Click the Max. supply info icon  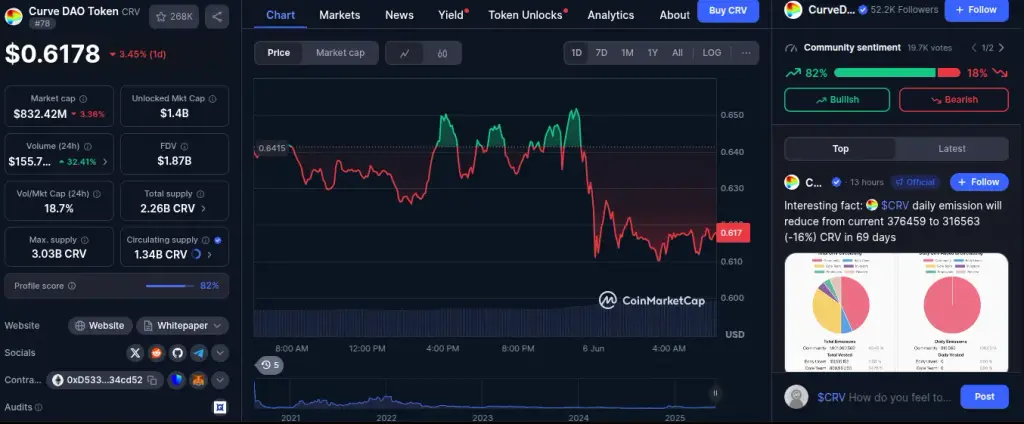pos(84,240)
